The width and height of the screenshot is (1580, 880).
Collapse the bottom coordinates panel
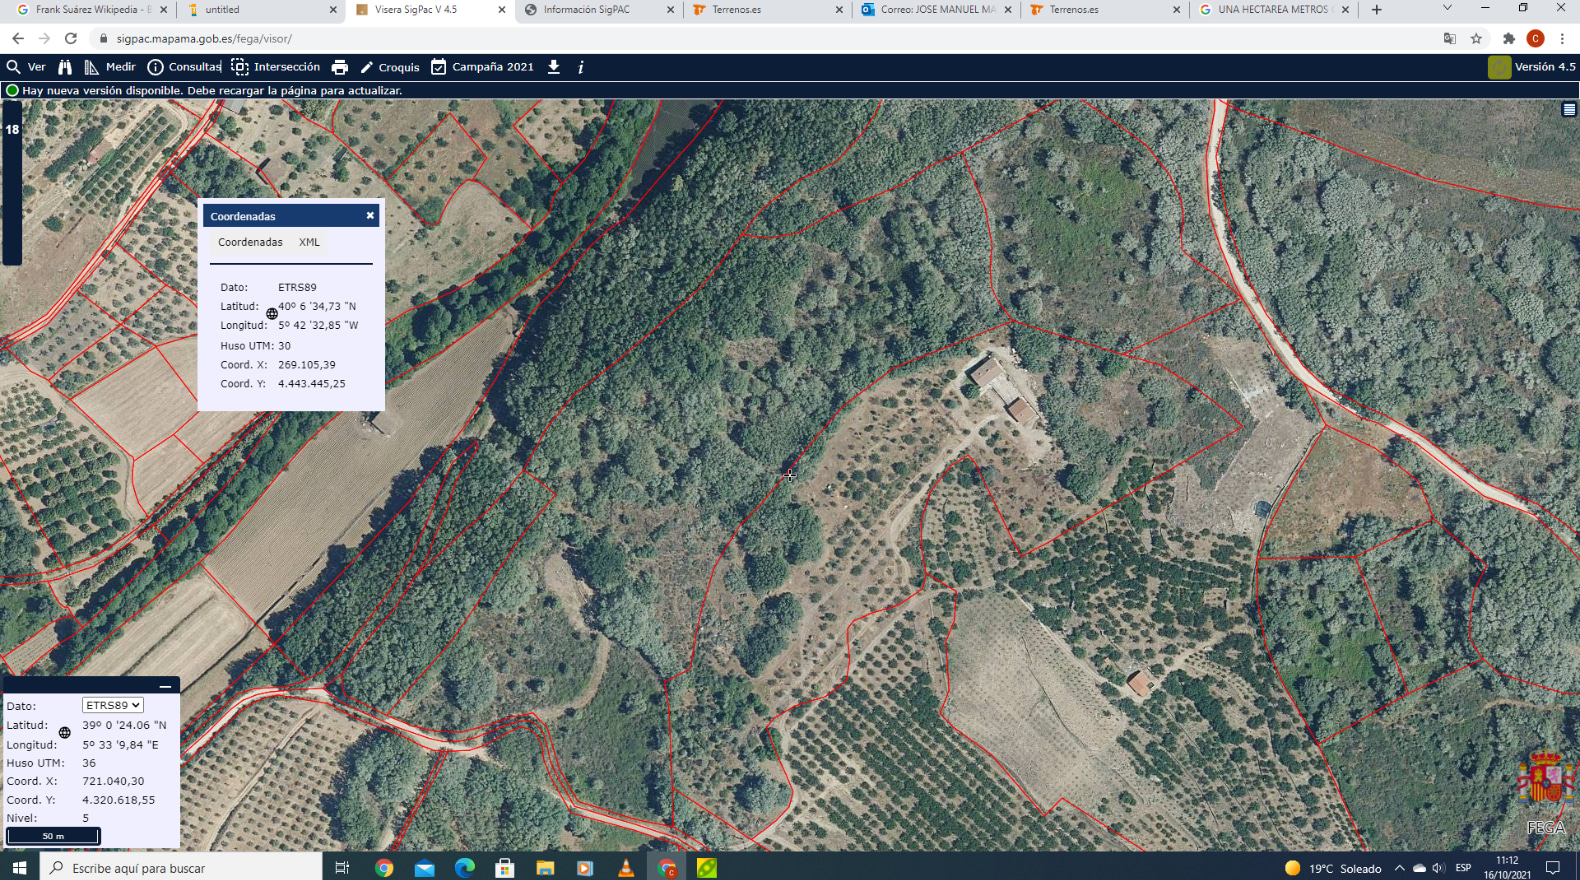pyautogui.click(x=165, y=686)
